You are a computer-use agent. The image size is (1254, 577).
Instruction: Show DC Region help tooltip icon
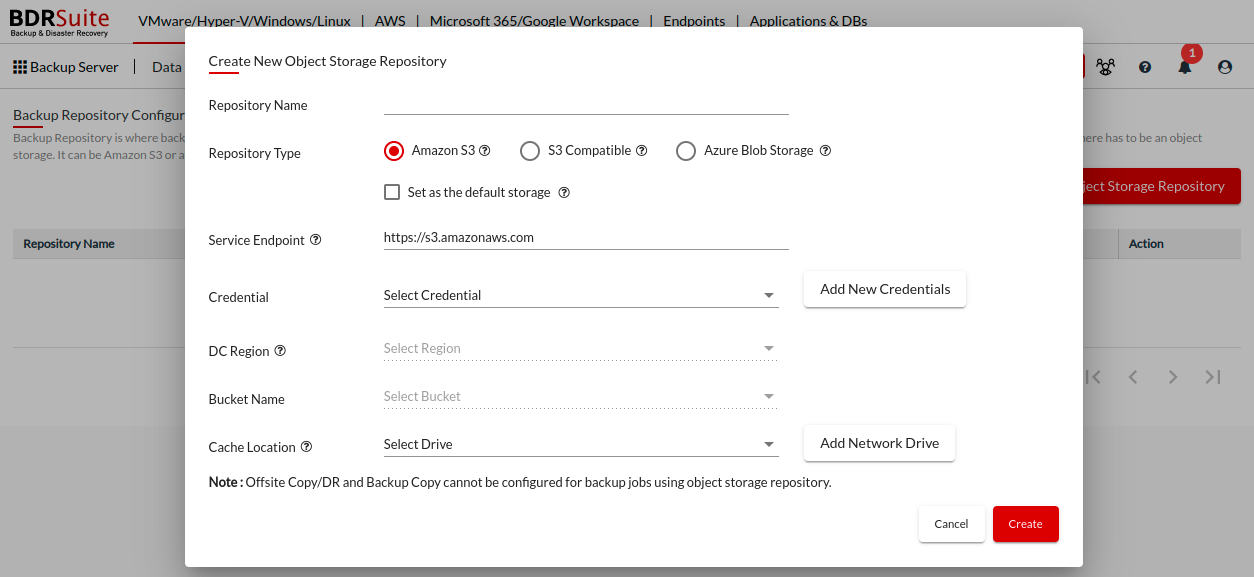280,351
